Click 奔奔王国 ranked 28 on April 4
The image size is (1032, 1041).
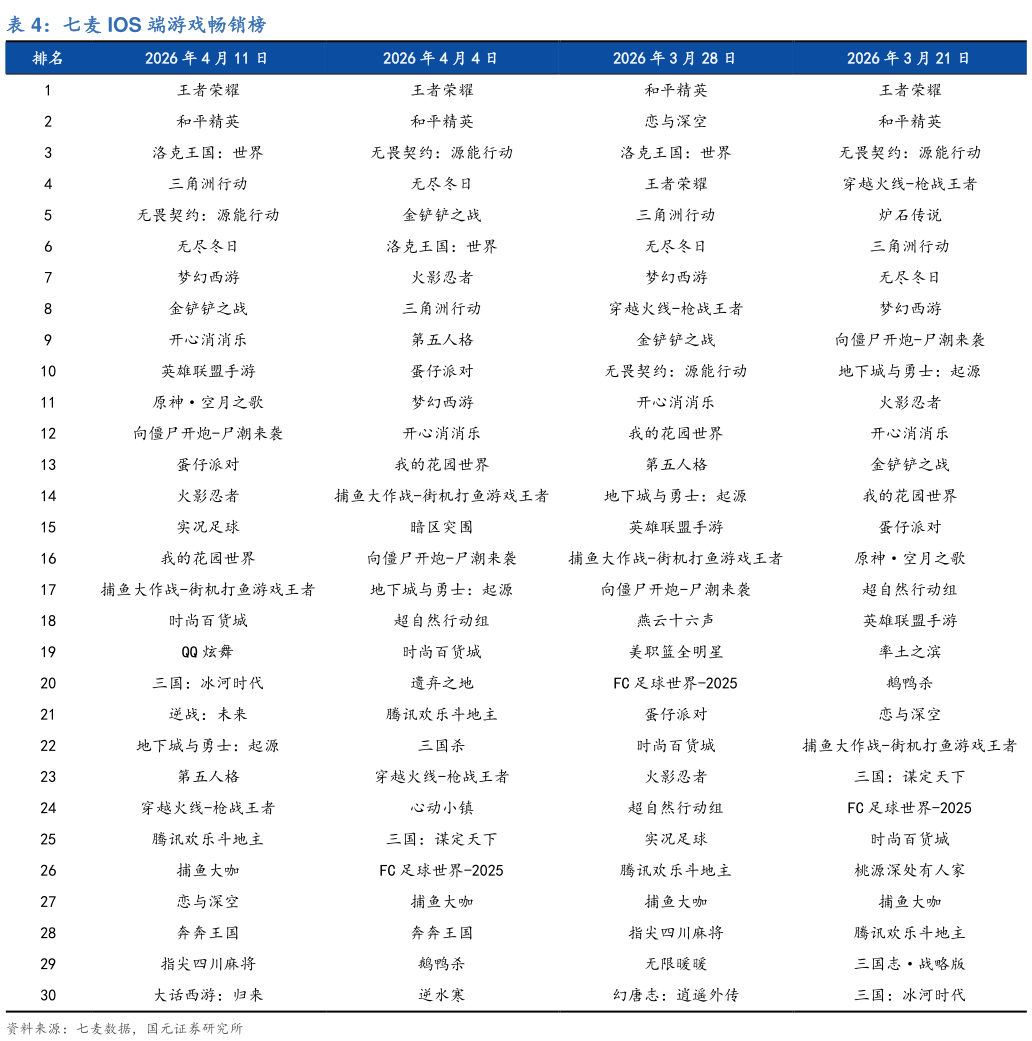pos(442,933)
